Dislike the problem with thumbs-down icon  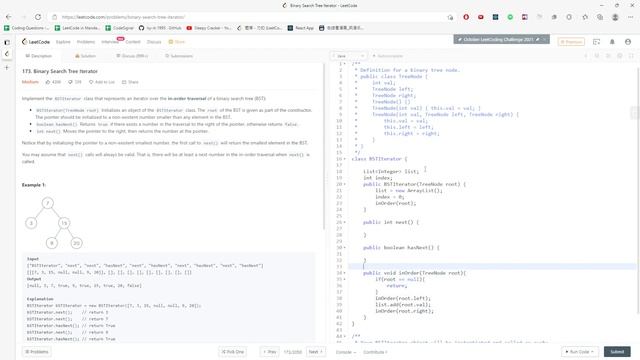click(70, 82)
